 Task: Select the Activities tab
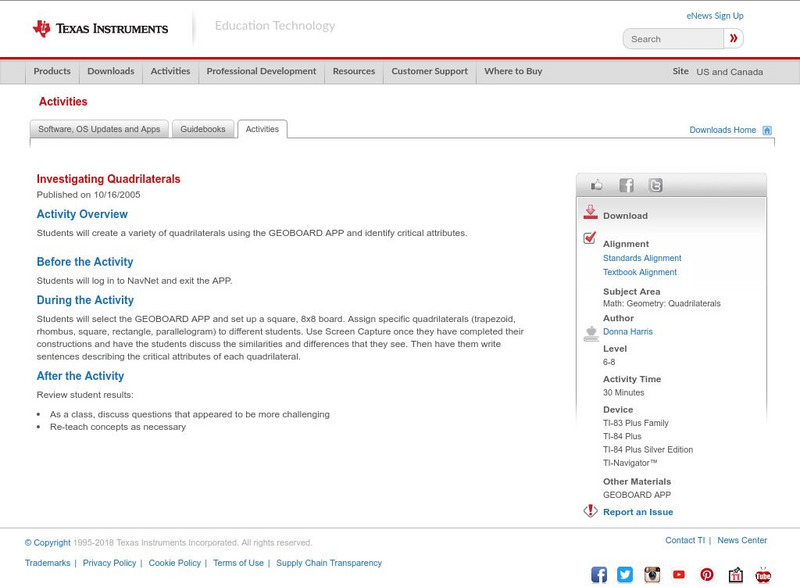pyautogui.click(x=262, y=129)
